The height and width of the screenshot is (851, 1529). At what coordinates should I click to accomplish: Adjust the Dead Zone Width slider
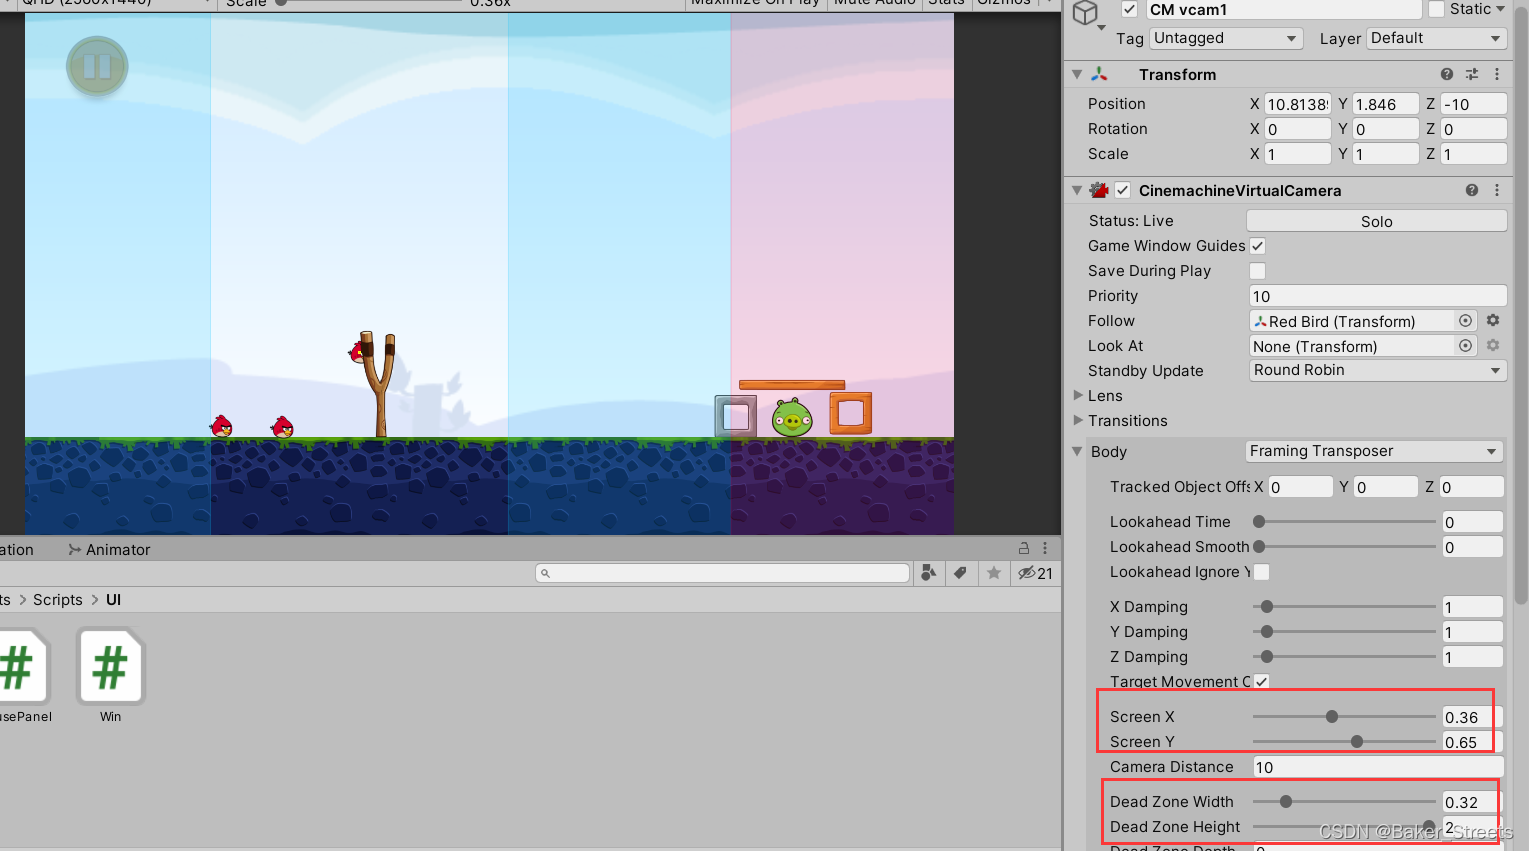(x=1344, y=802)
